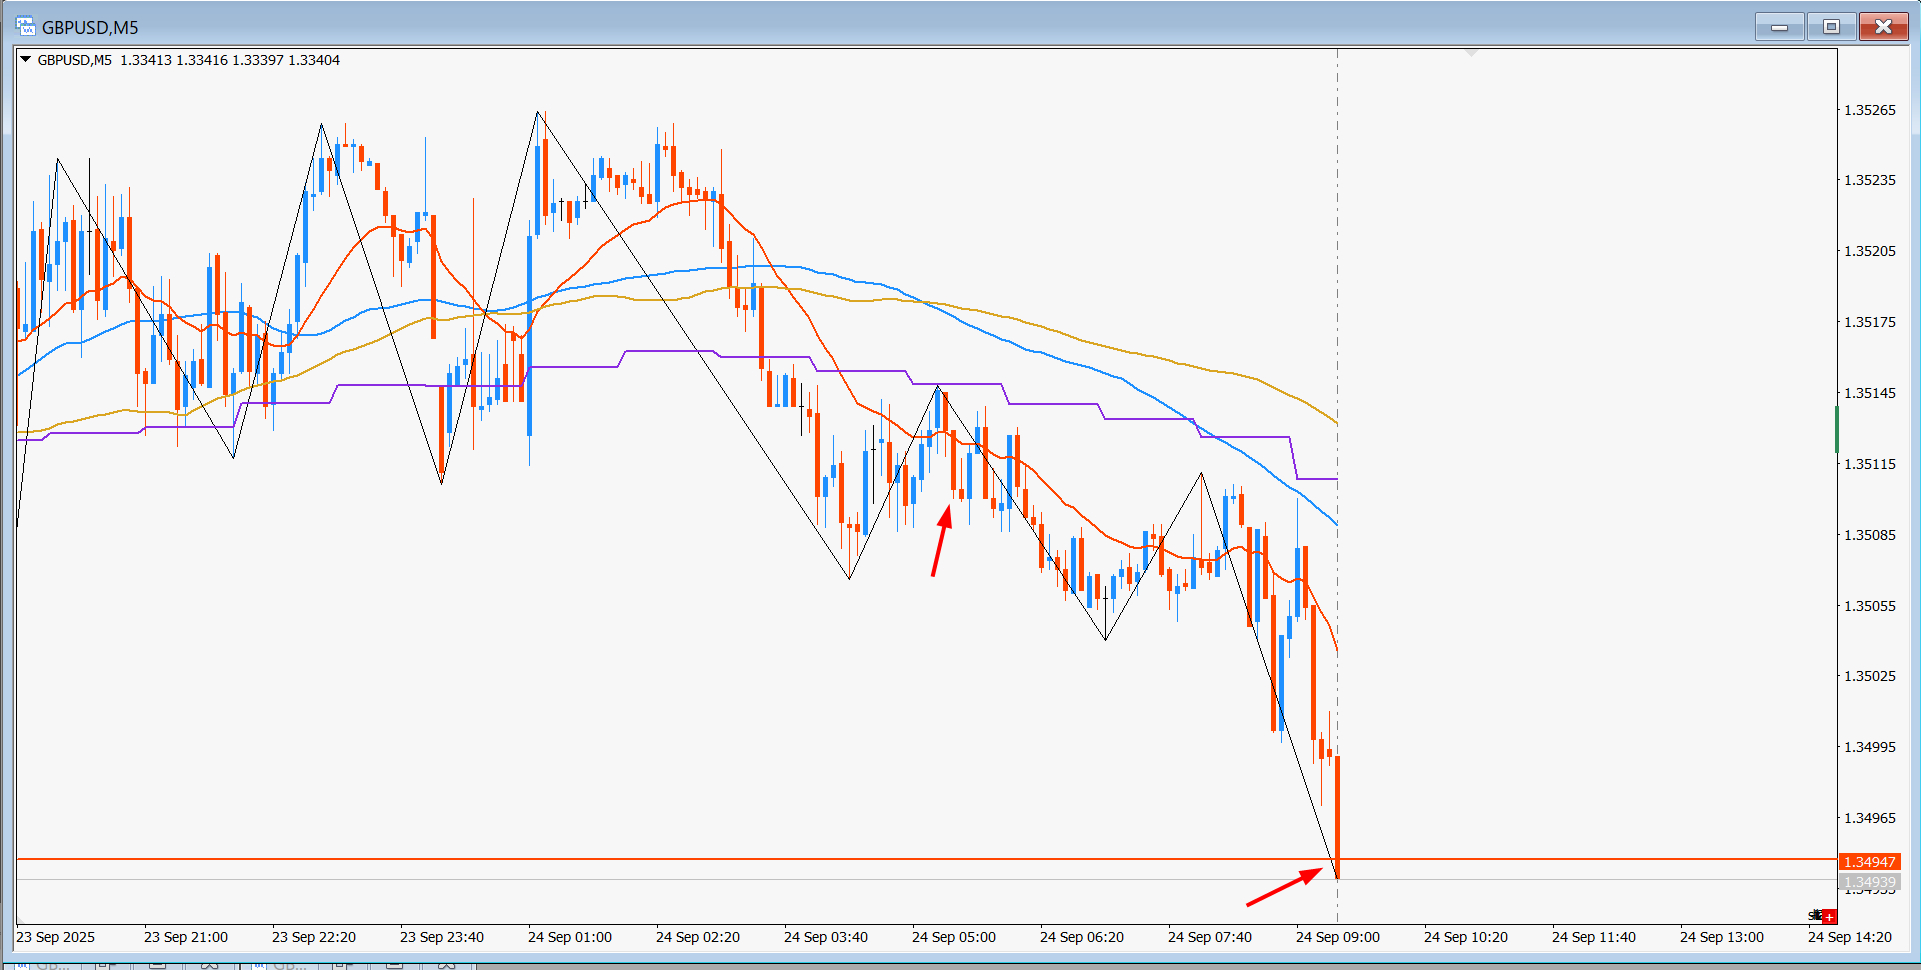This screenshot has height=970, width=1921.
Task: Click the small red plus icon at chart bottom-right
Action: click(1829, 916)
